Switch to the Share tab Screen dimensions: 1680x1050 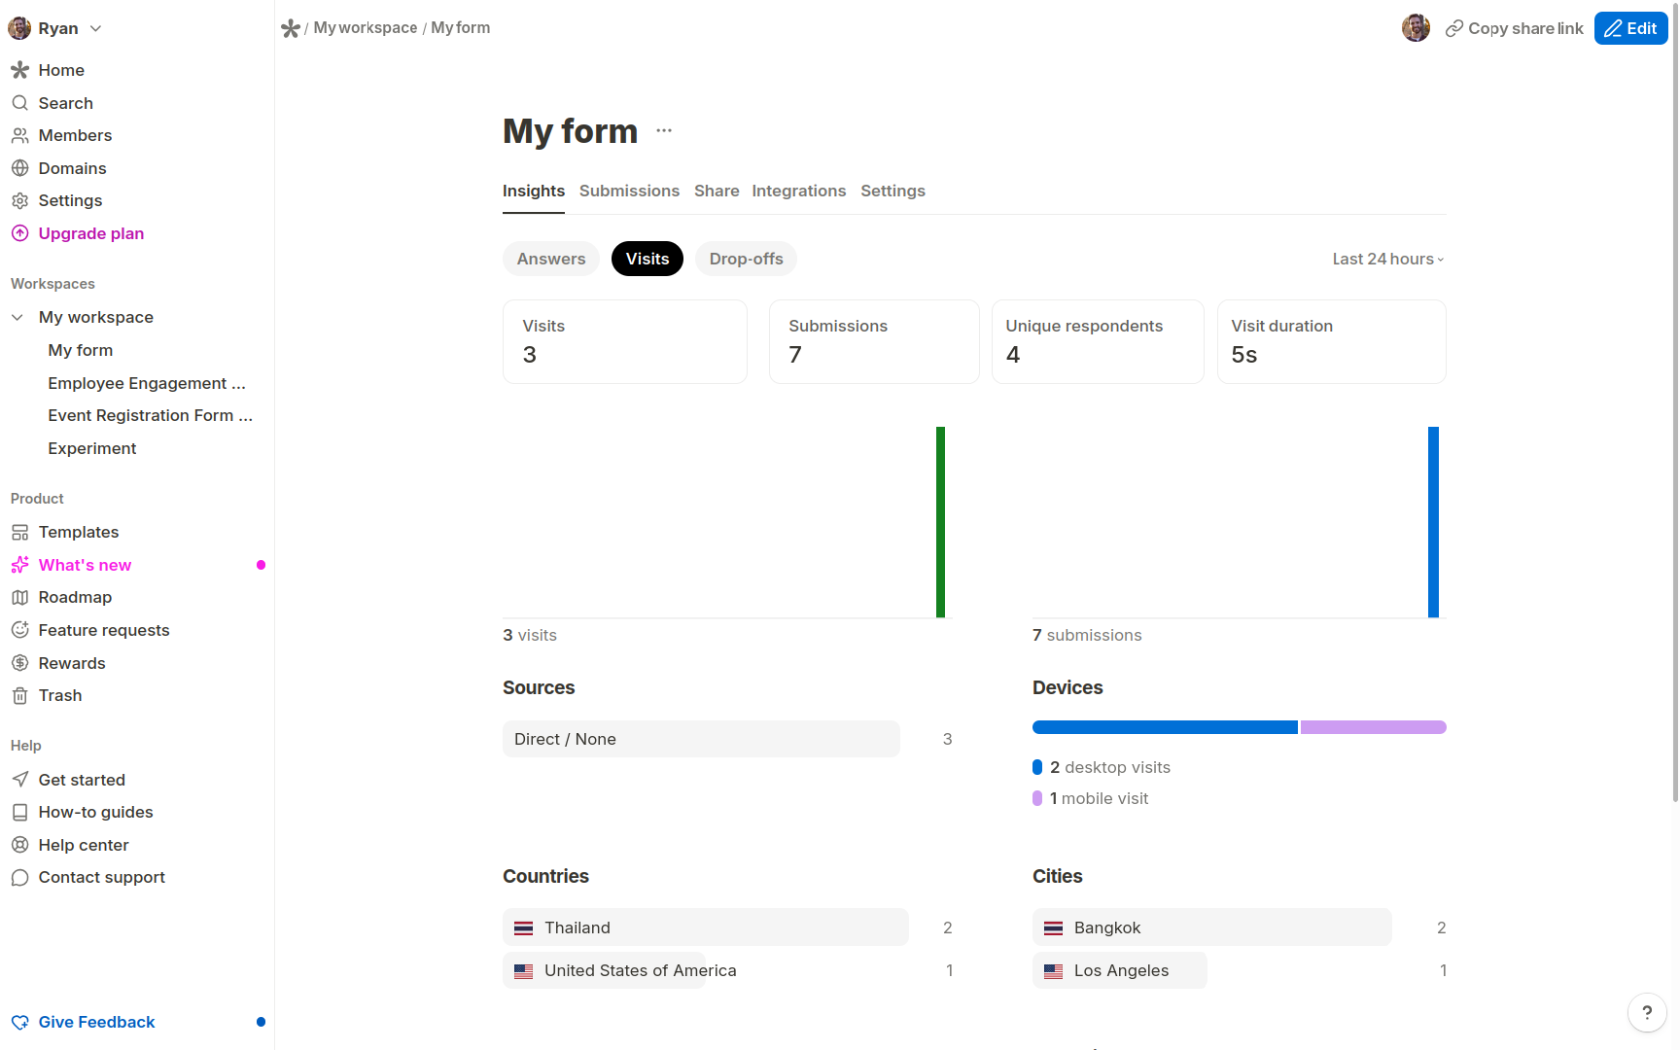(x=717, y=191)
